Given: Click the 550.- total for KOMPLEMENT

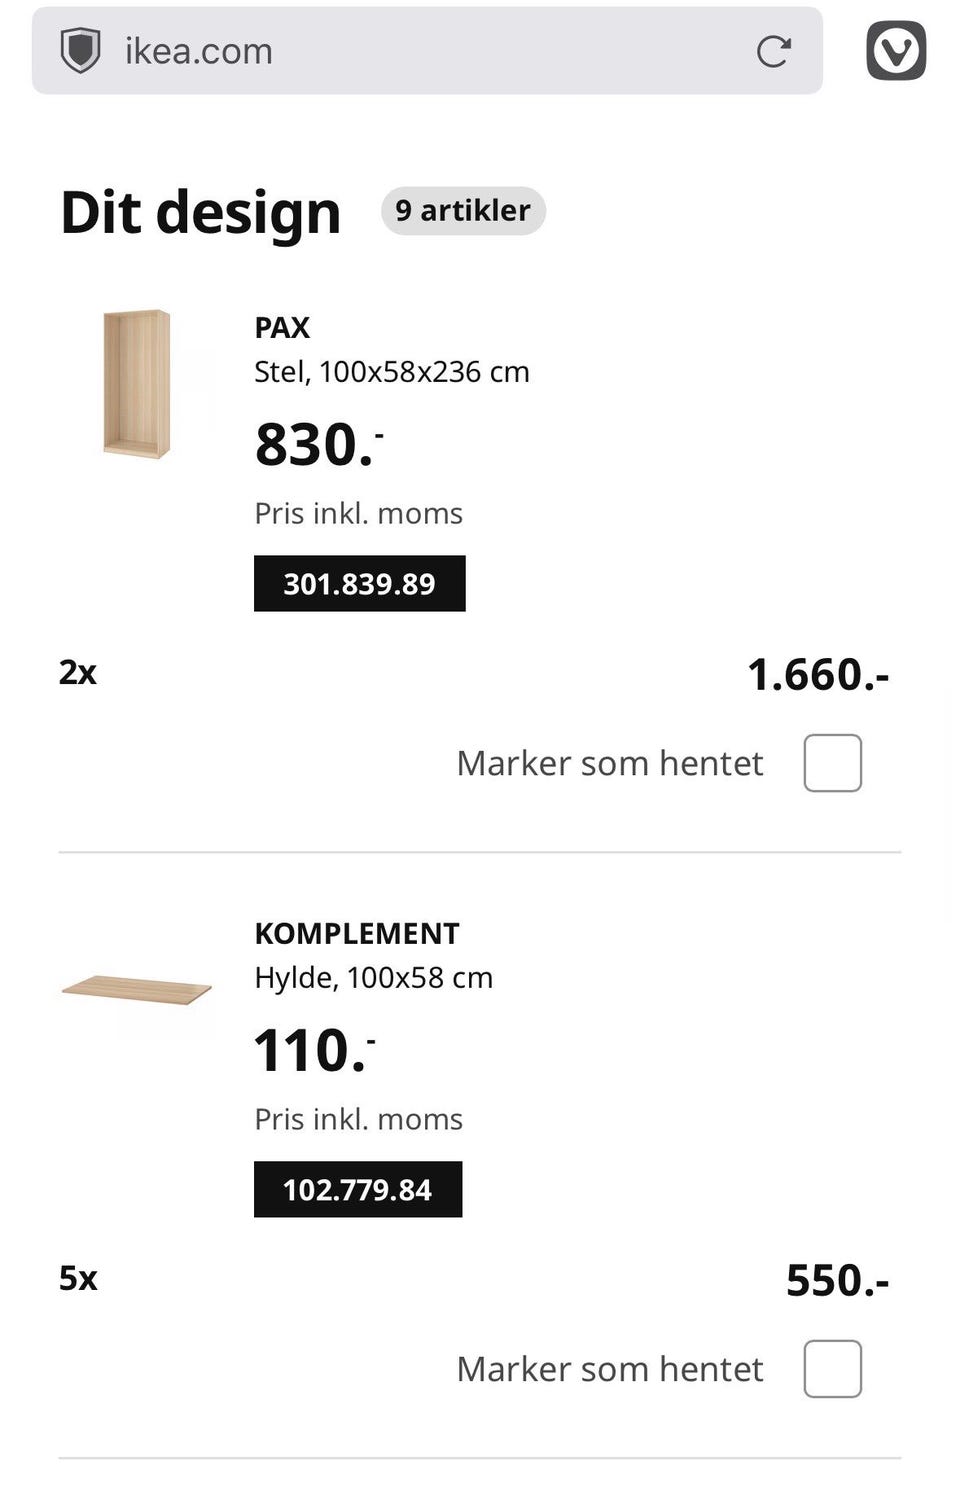Looking at the screenshot, I should click(x=836, y=1281).
